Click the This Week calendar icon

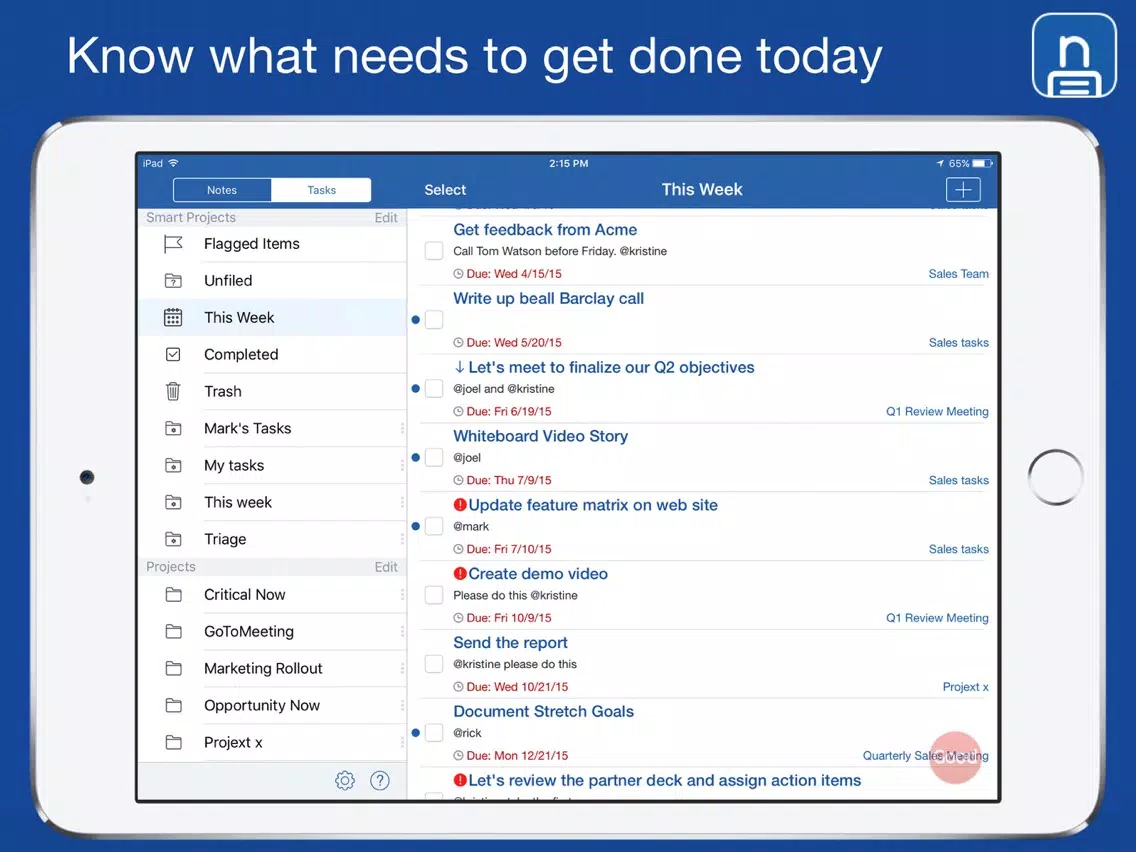[173, 318]
